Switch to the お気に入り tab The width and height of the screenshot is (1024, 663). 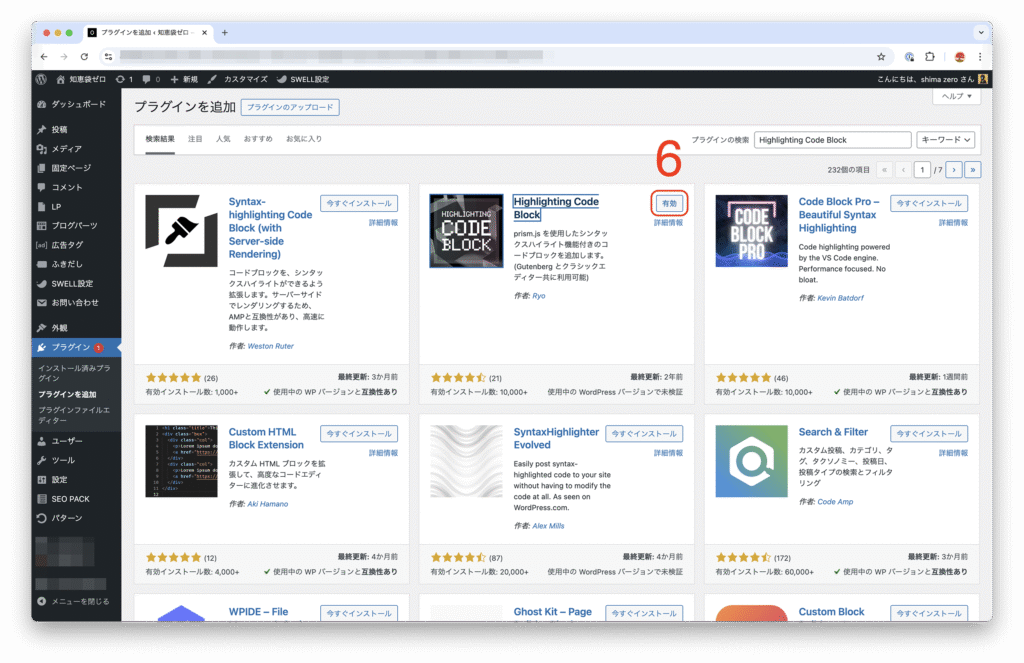pos(304,139)
